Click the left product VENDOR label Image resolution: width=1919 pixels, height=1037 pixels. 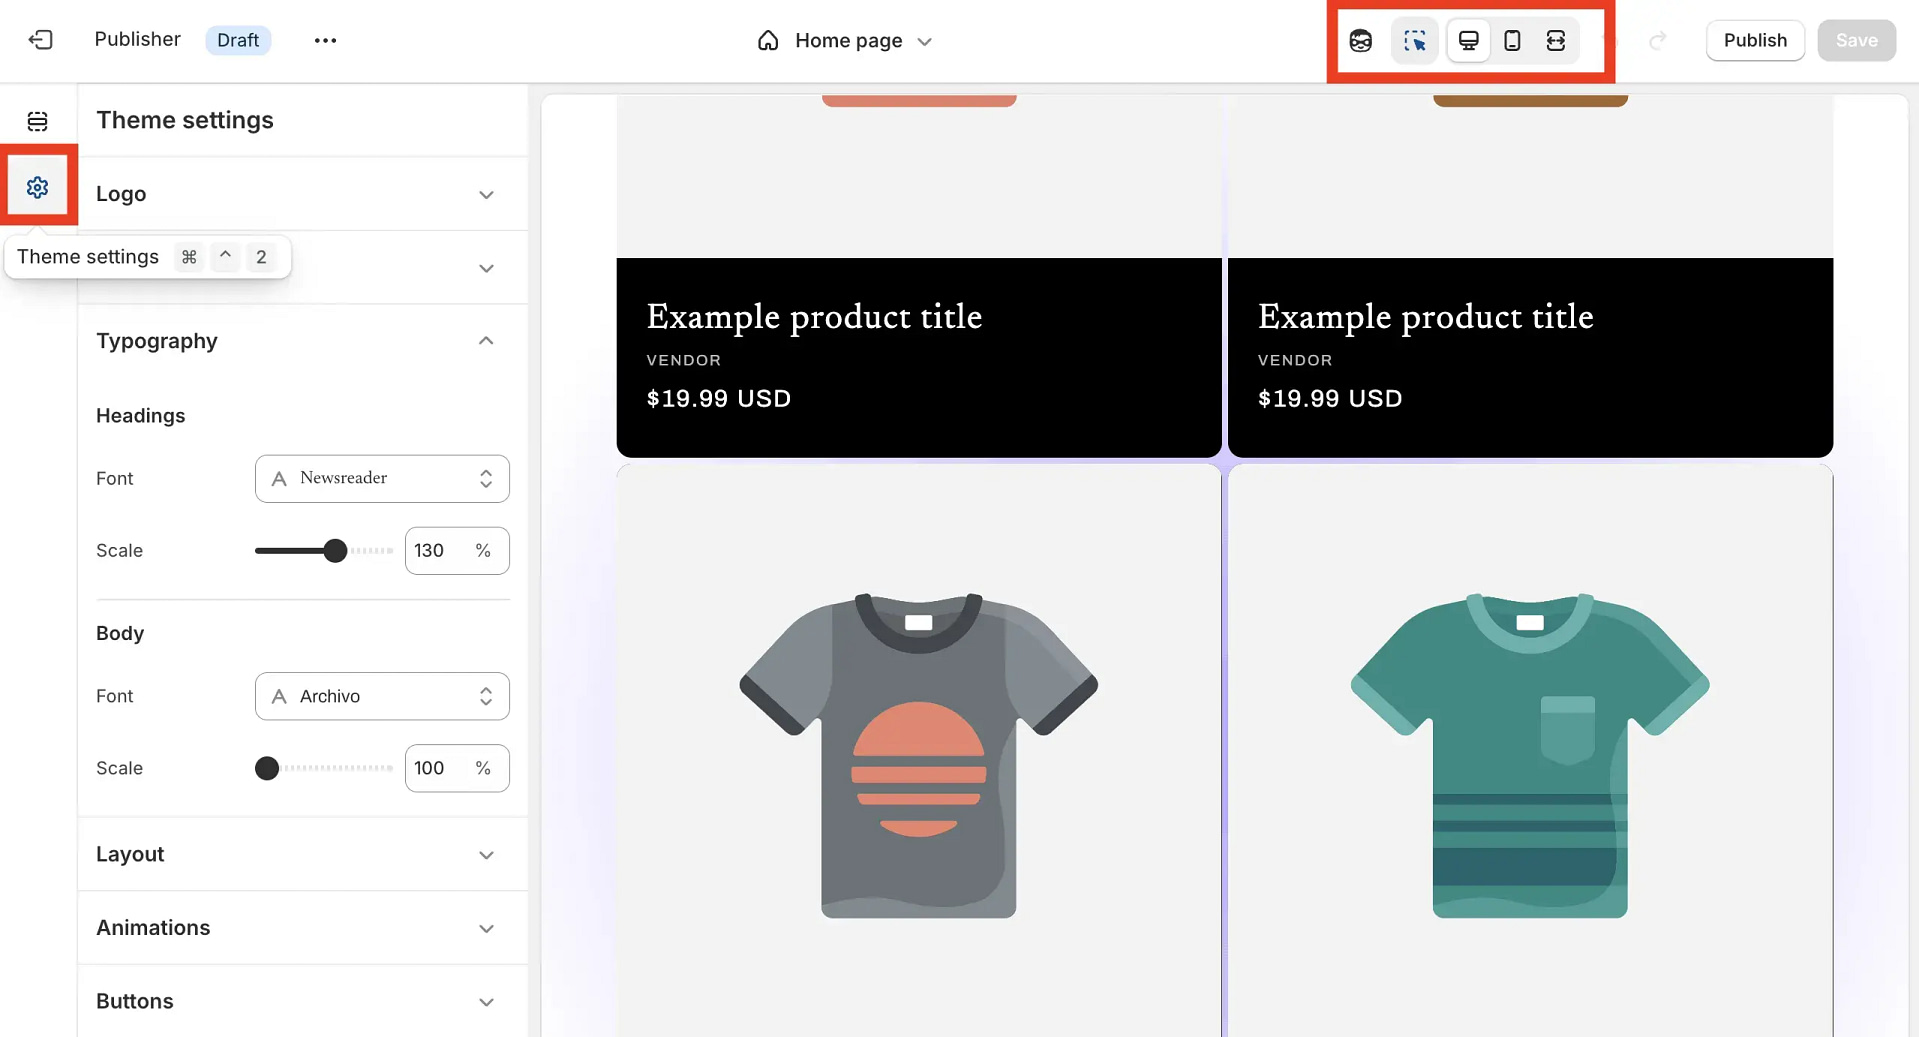coord(684,360)
